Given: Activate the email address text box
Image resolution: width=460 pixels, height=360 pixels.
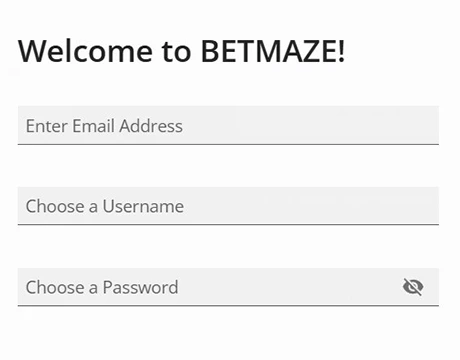Looking at the screenshot, I should pyautogui.click(x=228, y=125).
